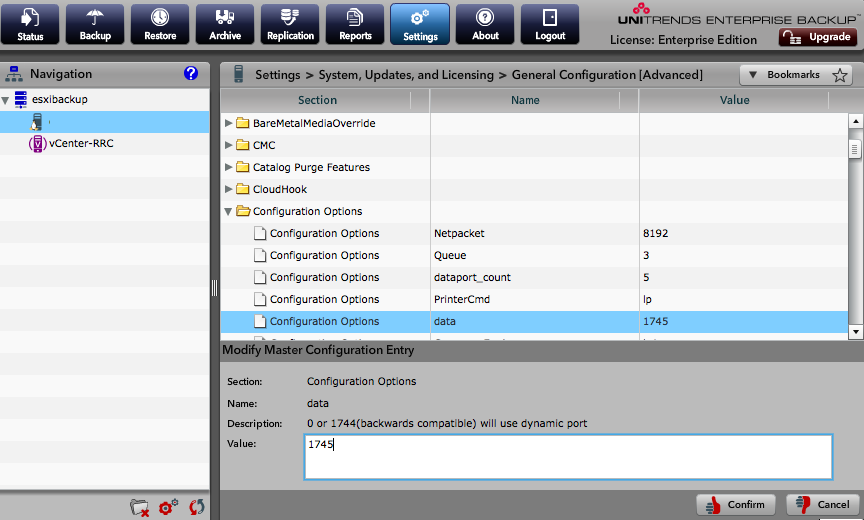The image size is (864, 520).
Task: Select the Netpacket configuration row
Action: 534,234
